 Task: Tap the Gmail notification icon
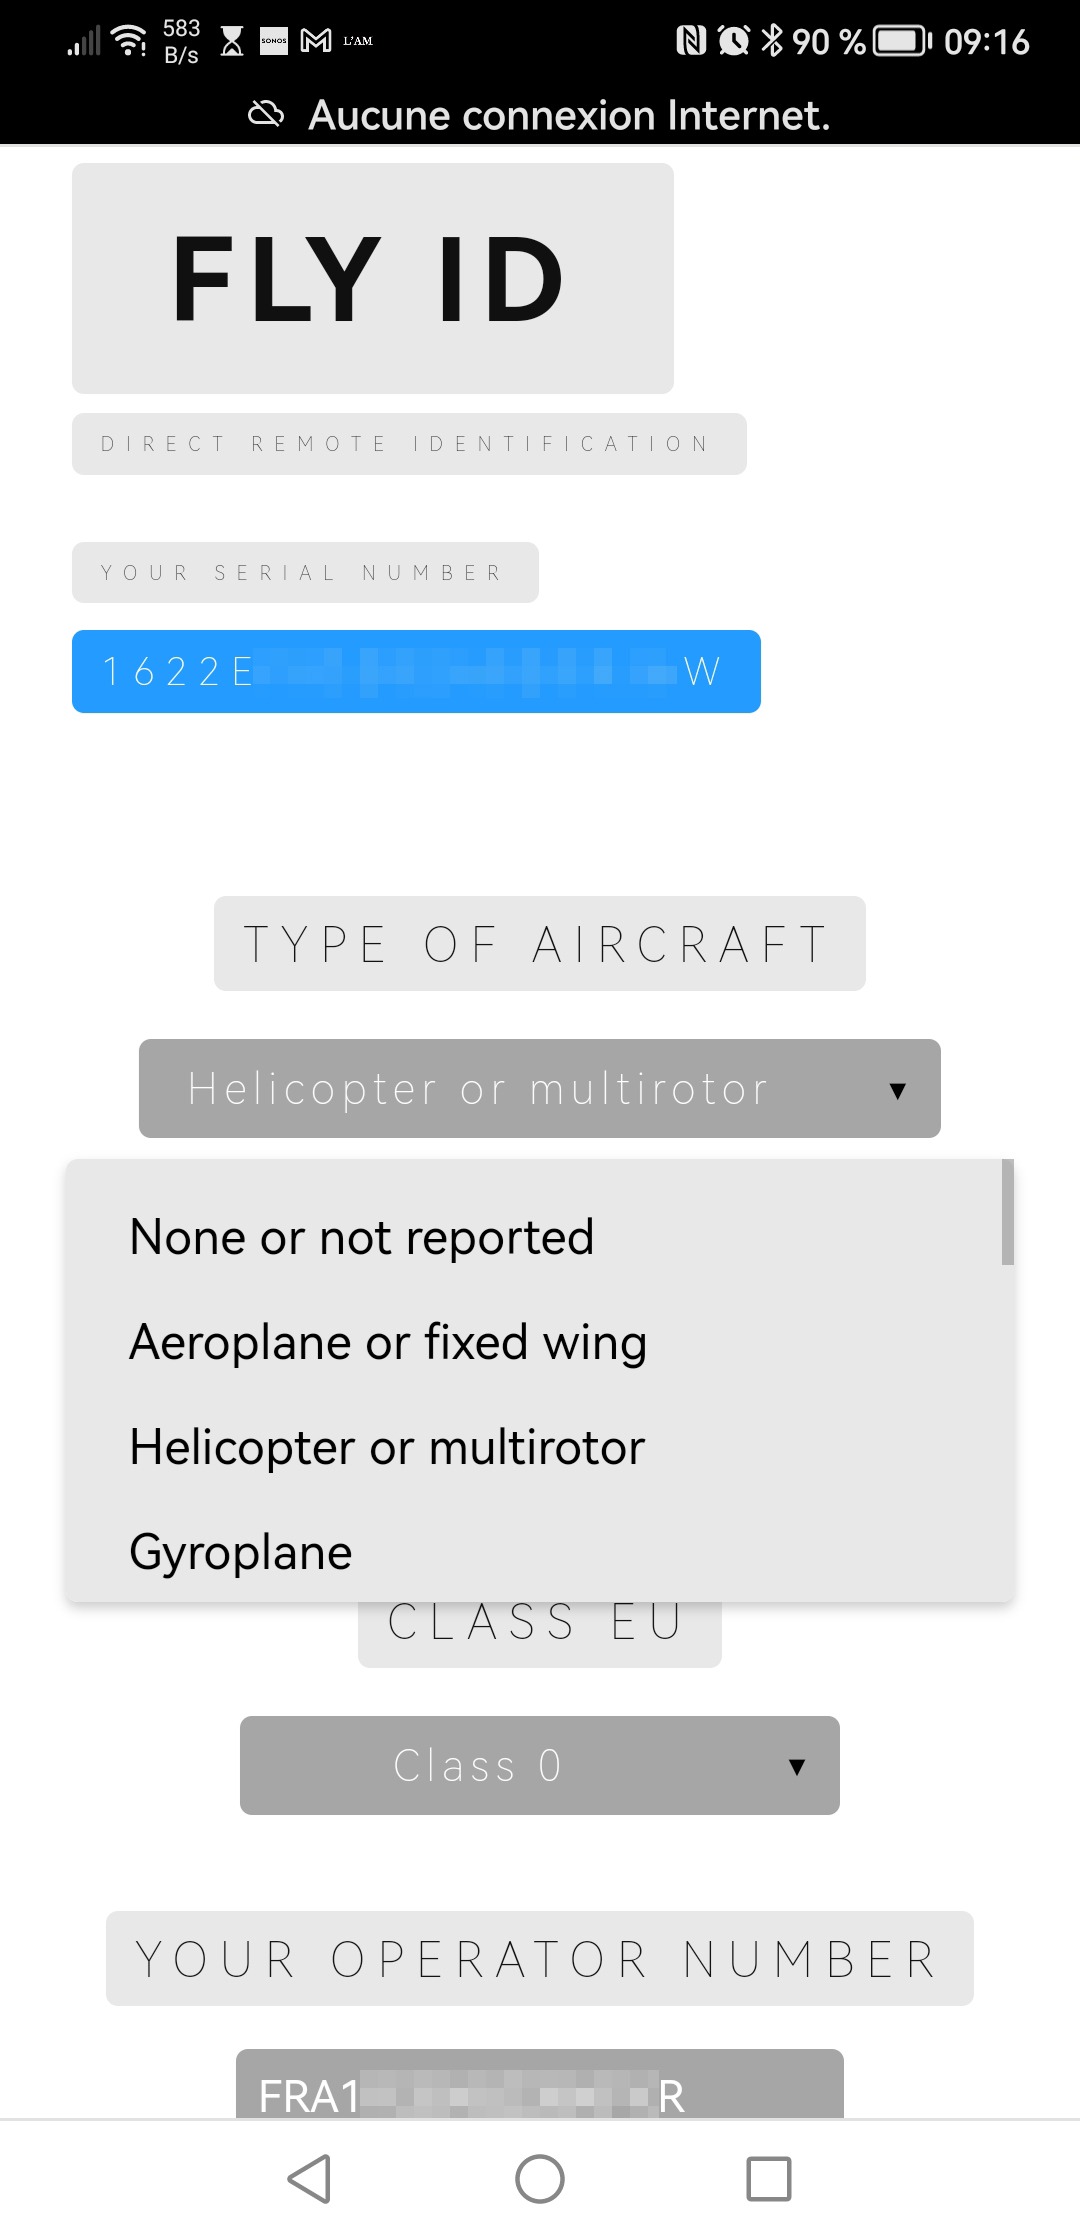pos(316,41)
